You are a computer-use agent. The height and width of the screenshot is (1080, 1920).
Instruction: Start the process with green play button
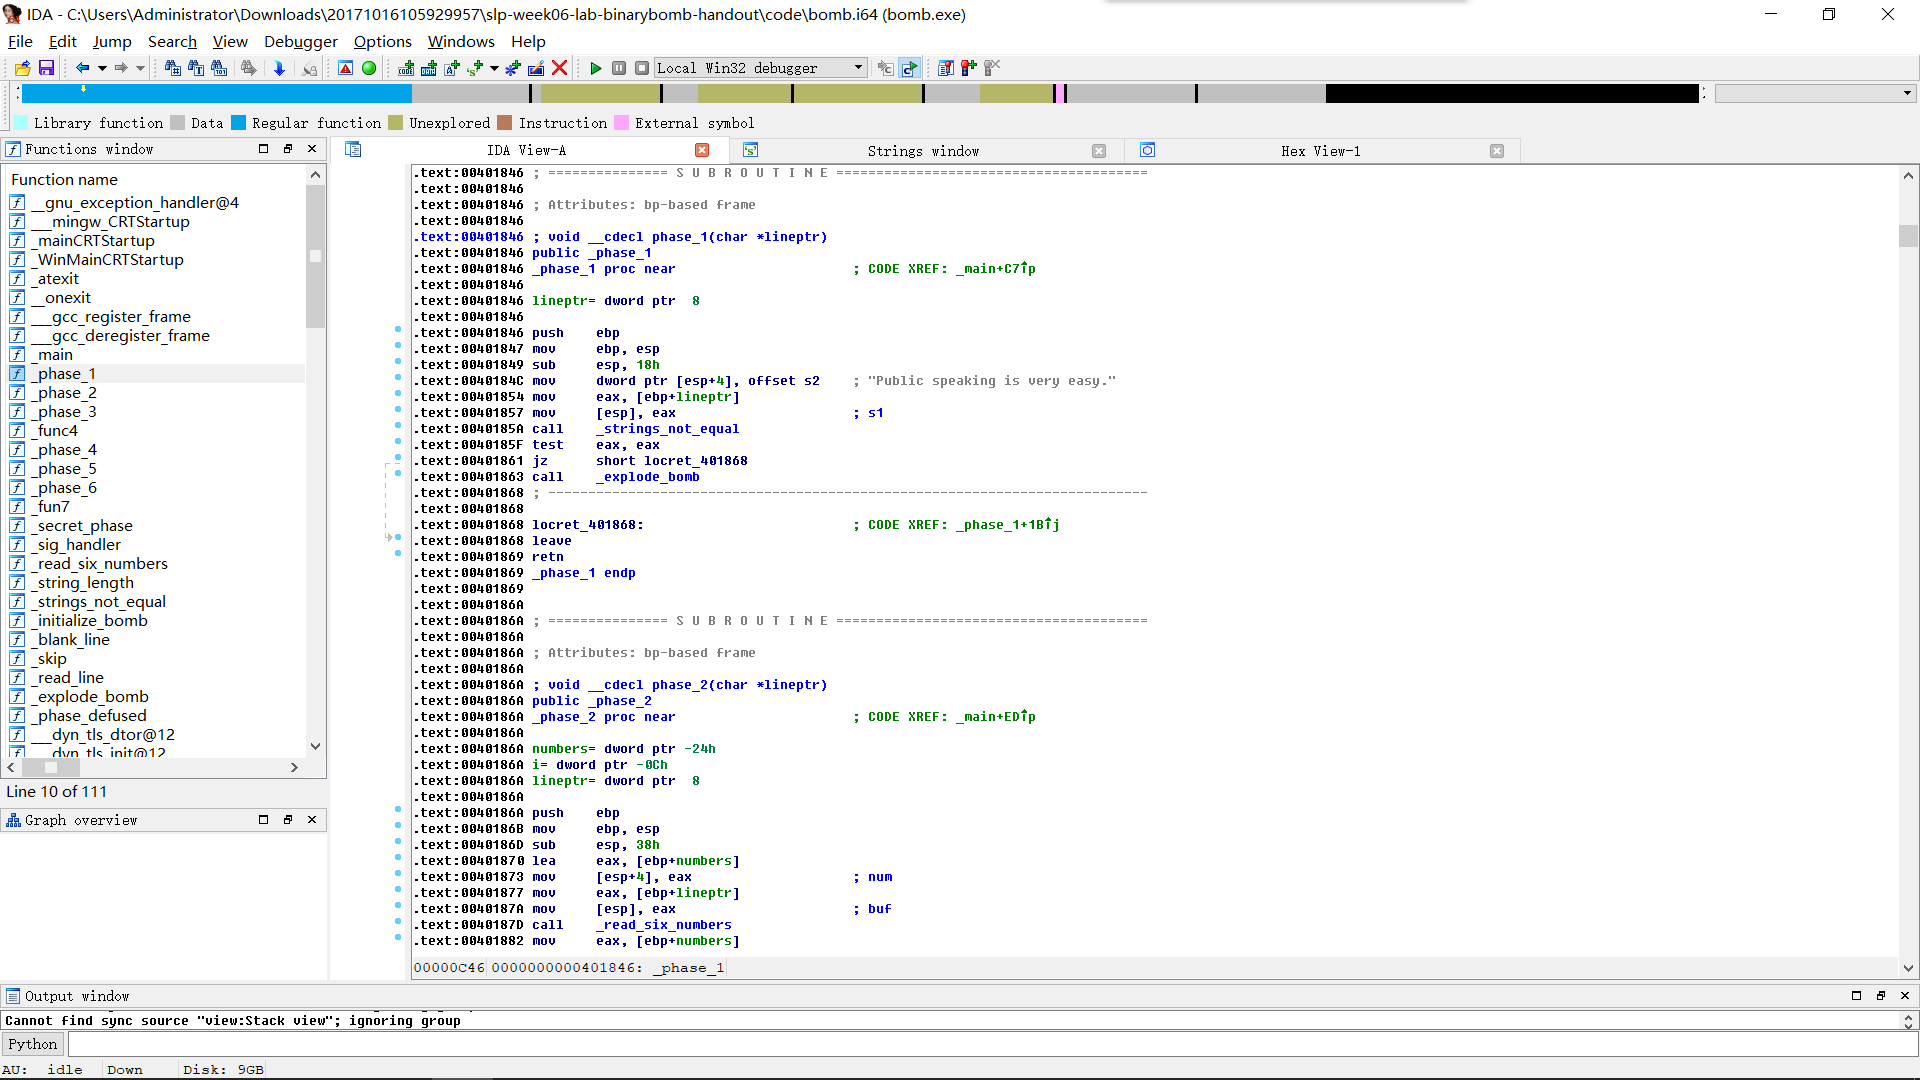(596, 68)
